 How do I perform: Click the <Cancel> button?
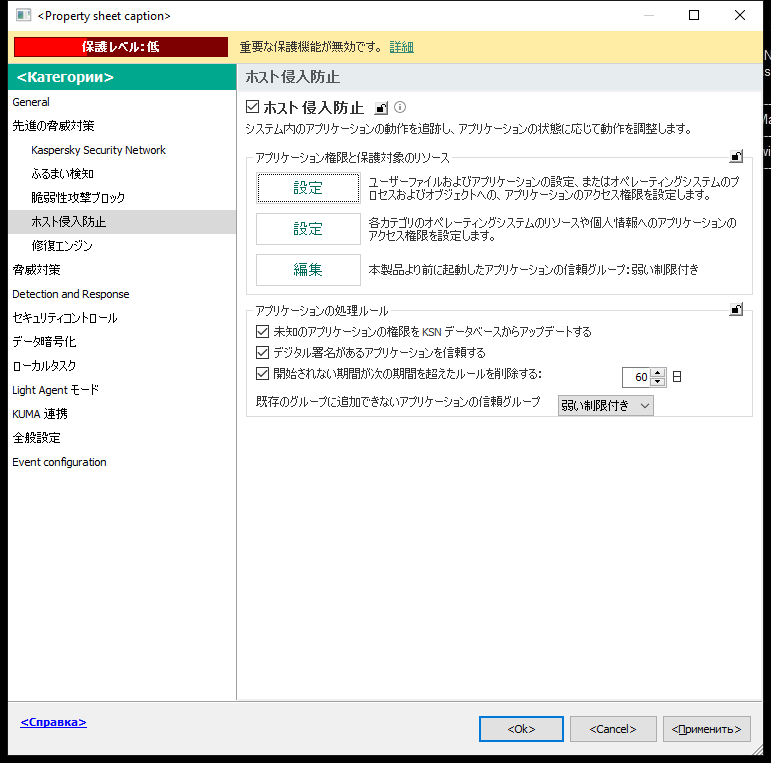click(613, 729)
